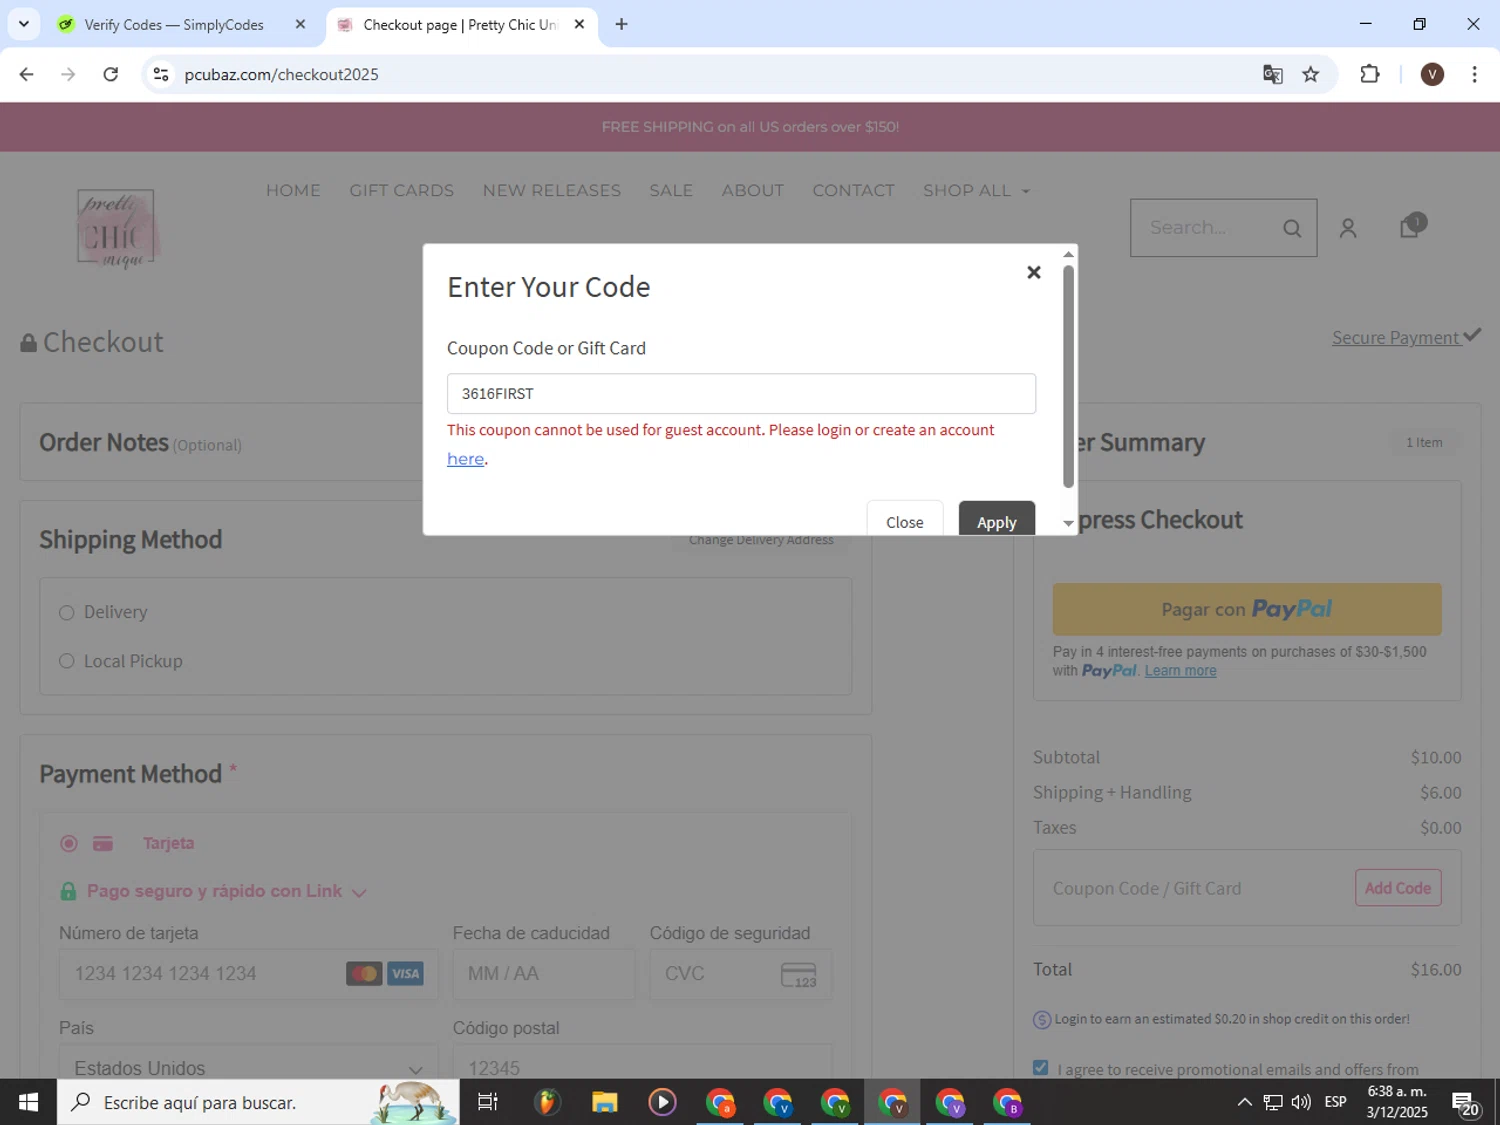Follow the 'here' login link
This screenshot has height=1125, width=1500.
point(465,459)
